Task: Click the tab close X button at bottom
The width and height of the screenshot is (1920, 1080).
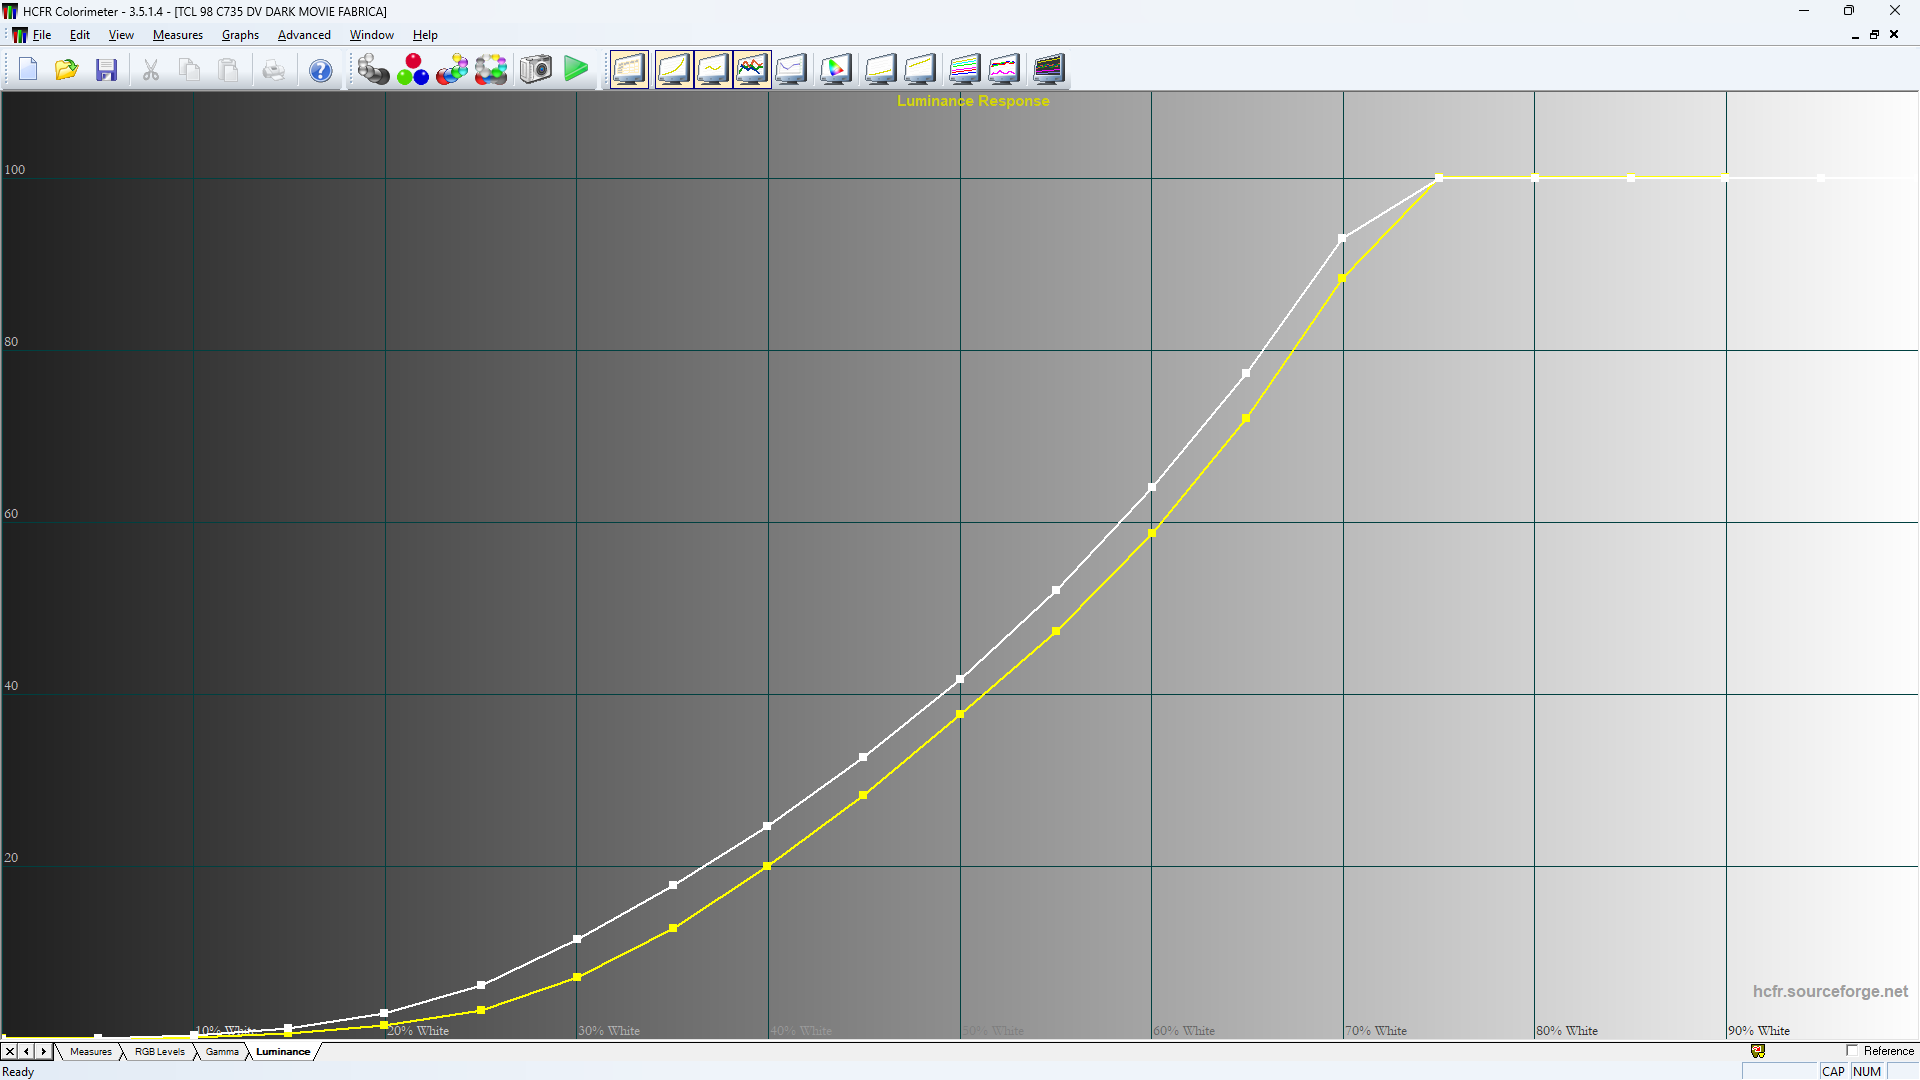Action: 10,1052
